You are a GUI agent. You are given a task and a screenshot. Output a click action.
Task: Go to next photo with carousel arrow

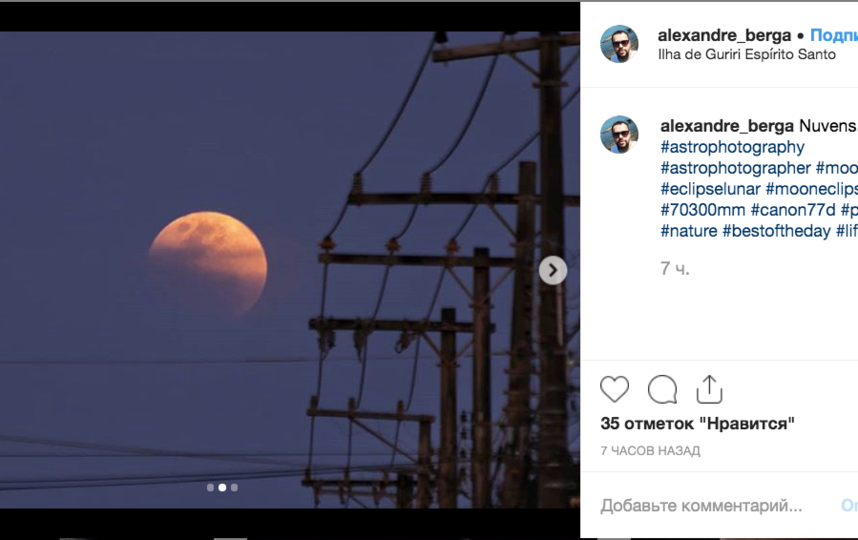(553, 270)
